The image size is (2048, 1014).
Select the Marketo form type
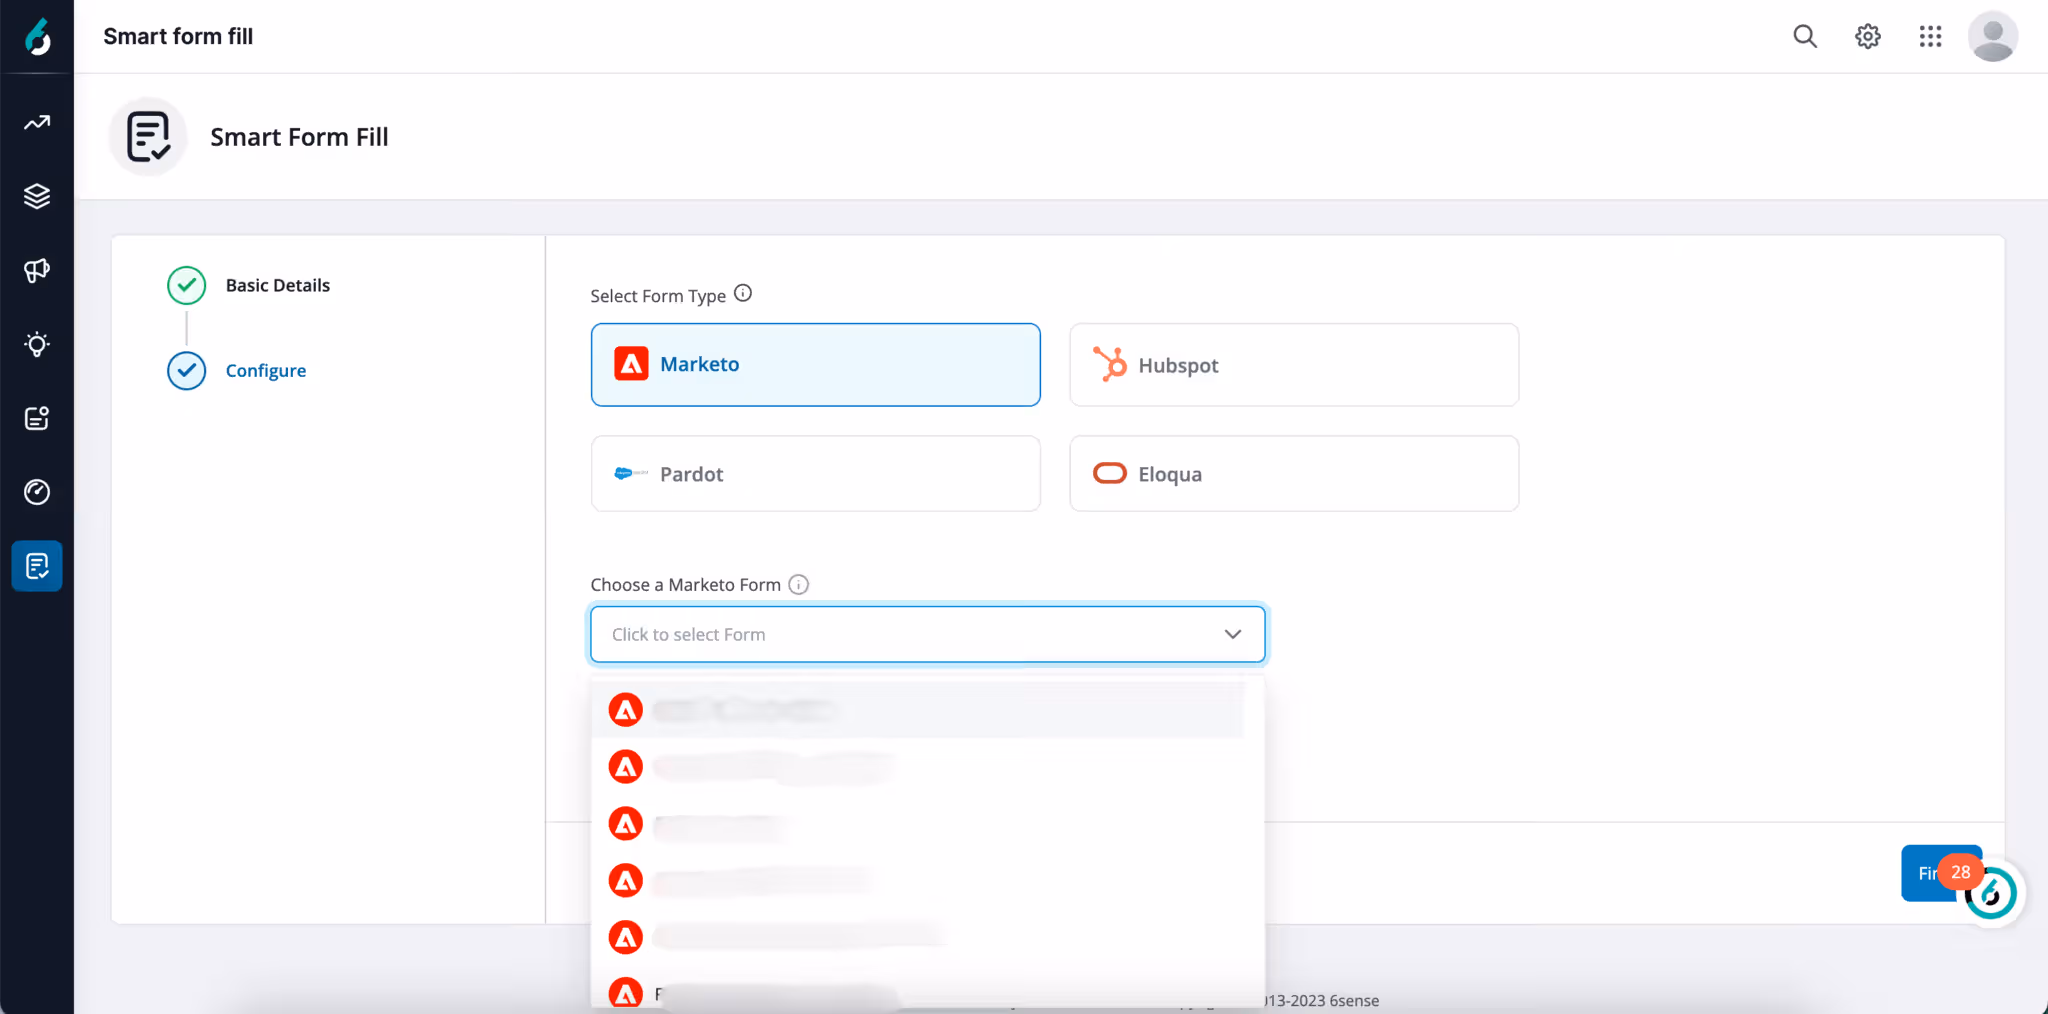coord(815,364)
